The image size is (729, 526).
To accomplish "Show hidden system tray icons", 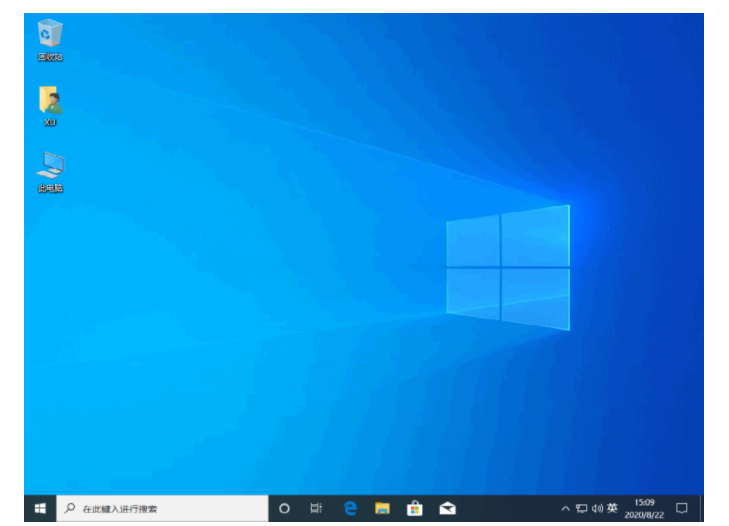I will click(565, 508).
